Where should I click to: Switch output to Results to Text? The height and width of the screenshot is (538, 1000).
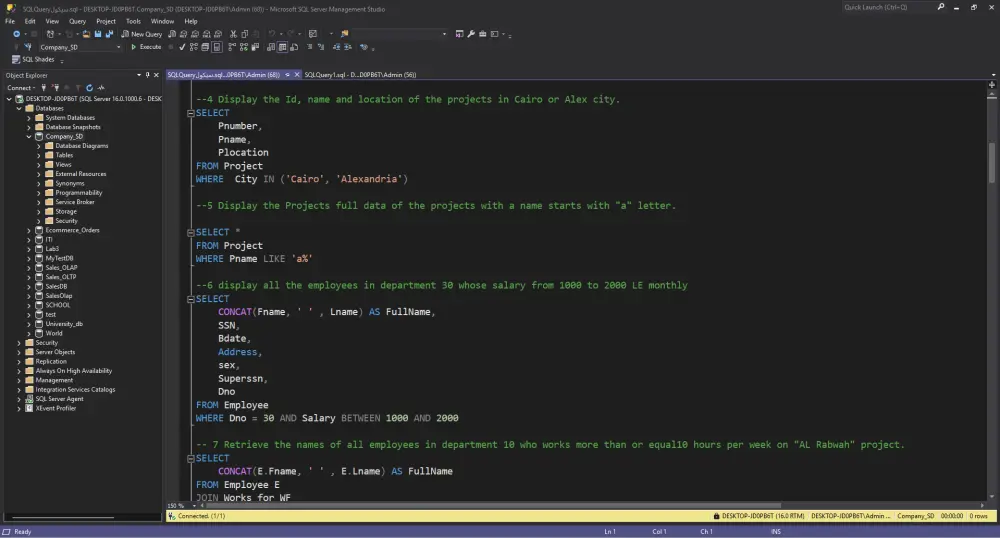[x=271, y=47]
